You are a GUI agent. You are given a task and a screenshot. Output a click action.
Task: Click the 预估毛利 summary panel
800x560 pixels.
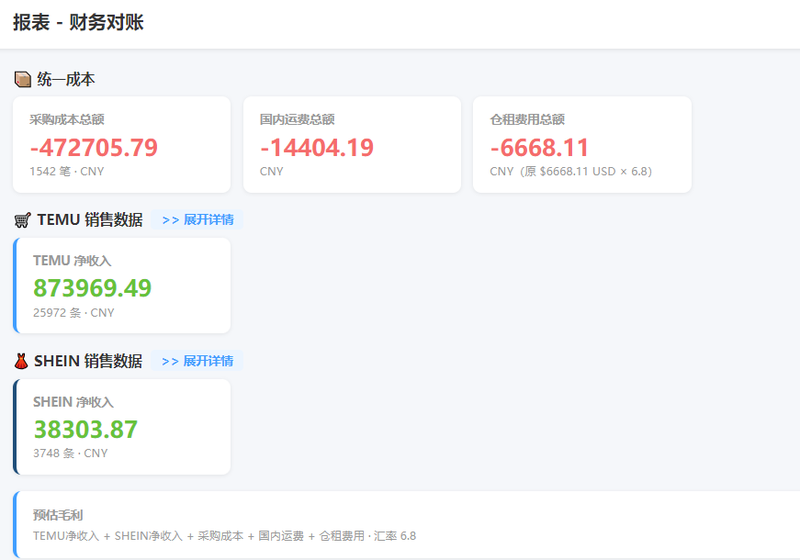407,525
